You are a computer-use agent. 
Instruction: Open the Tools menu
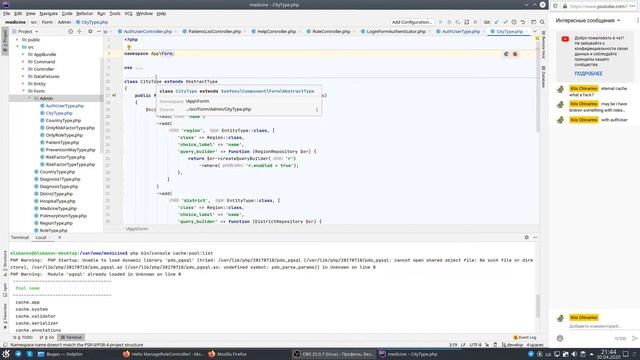pos(115,13)
